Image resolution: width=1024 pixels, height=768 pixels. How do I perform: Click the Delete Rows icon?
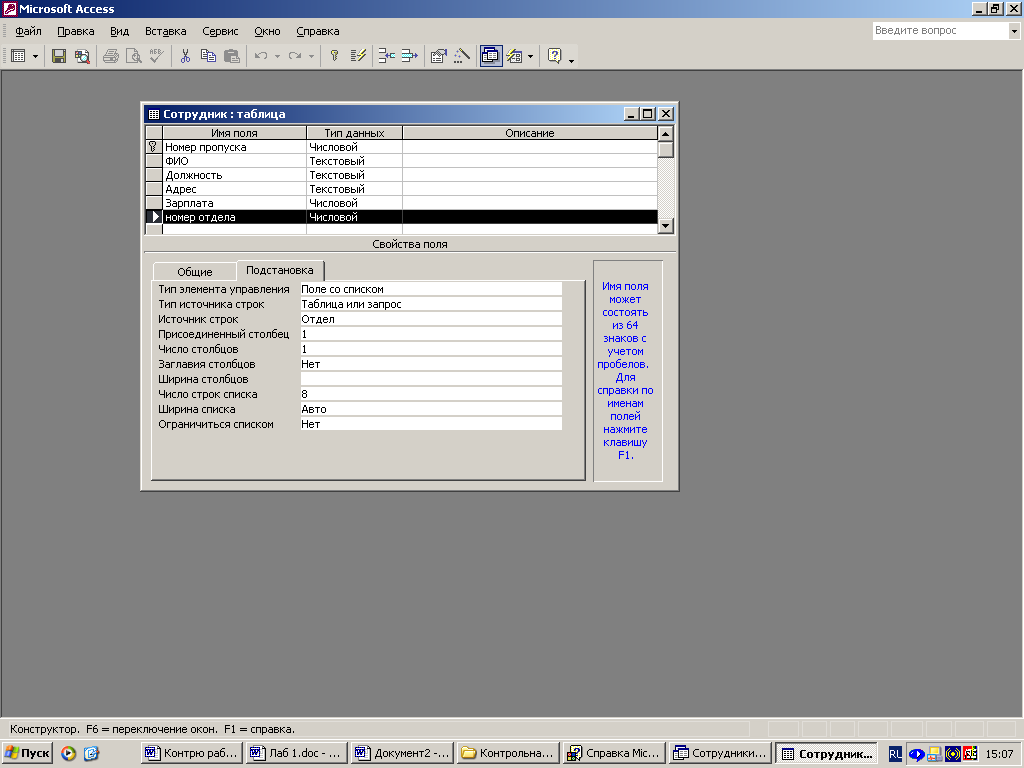click(x=409, y=56)
